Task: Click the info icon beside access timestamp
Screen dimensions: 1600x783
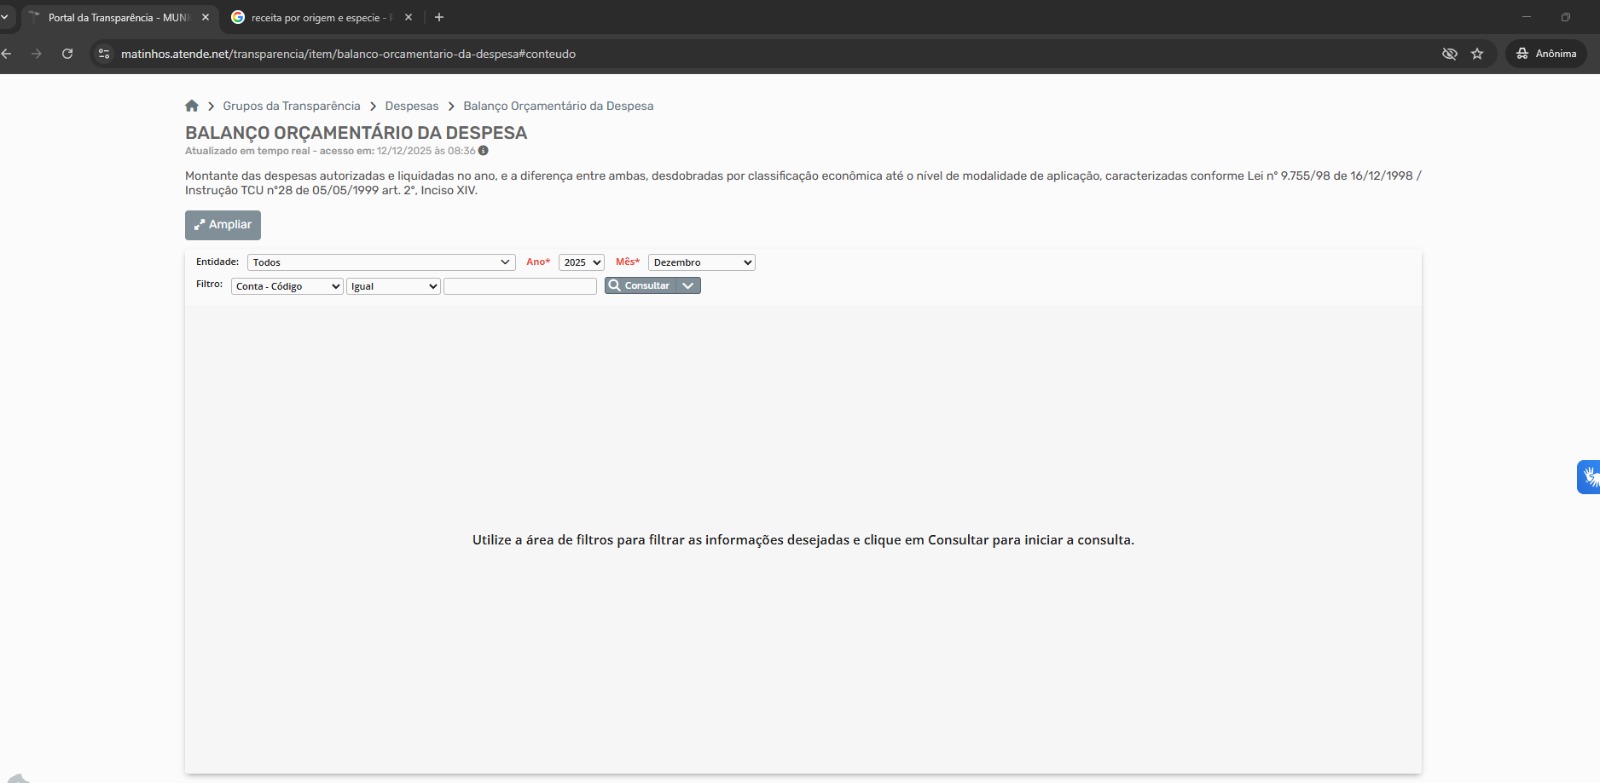Action: (483, 151)
